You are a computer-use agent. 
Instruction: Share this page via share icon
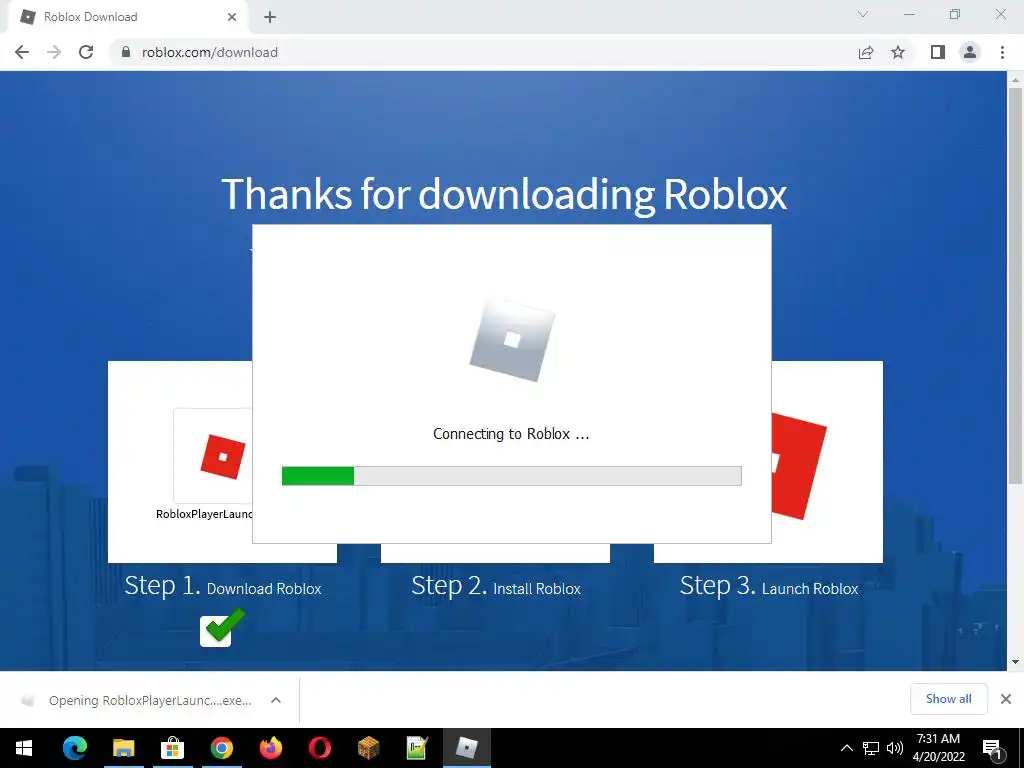point(866,52)
